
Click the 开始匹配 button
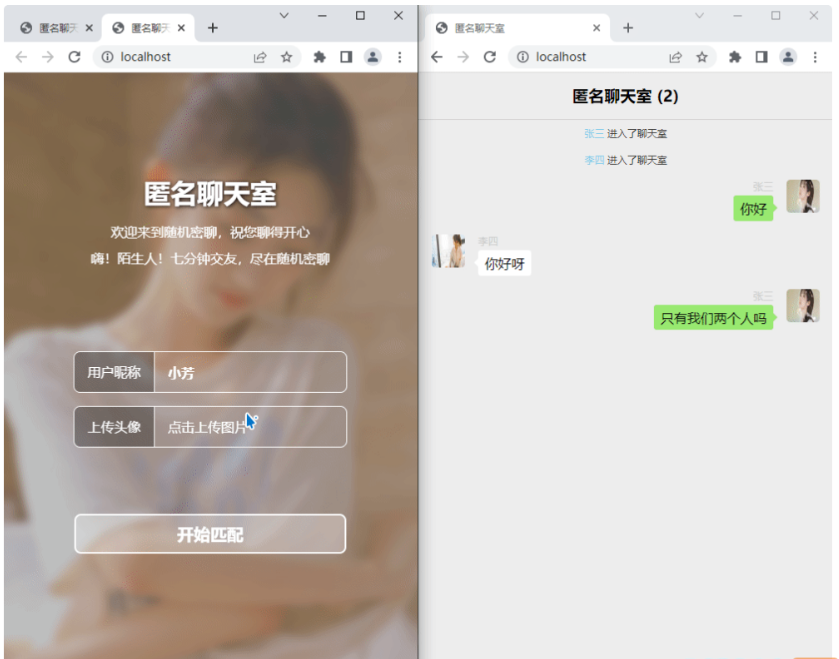click(x=210, y=534)
